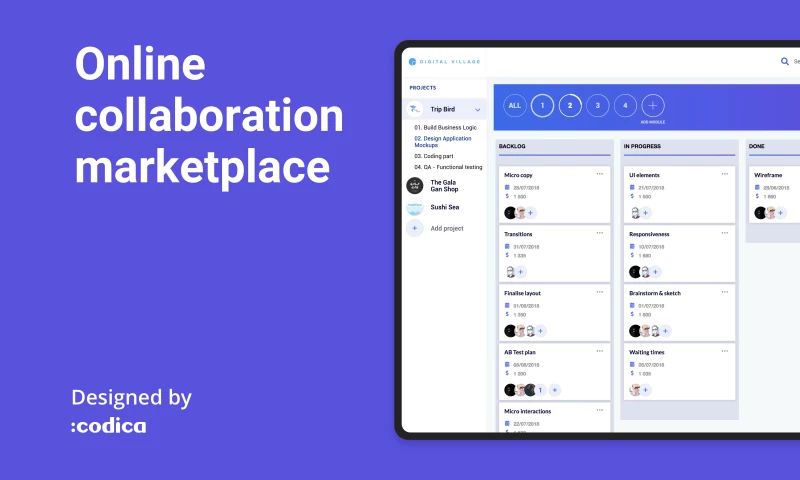Open the Wireframe card title
Image resolution: width=800 pixels, height=480 pixels.
tap(768, 175)
